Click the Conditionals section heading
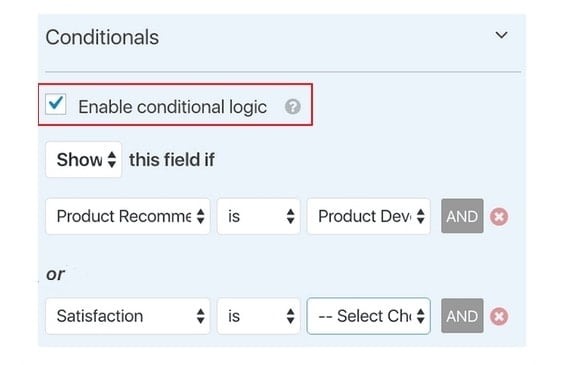Viewport: 583px width, 365px height. click(x=102, y=38)
